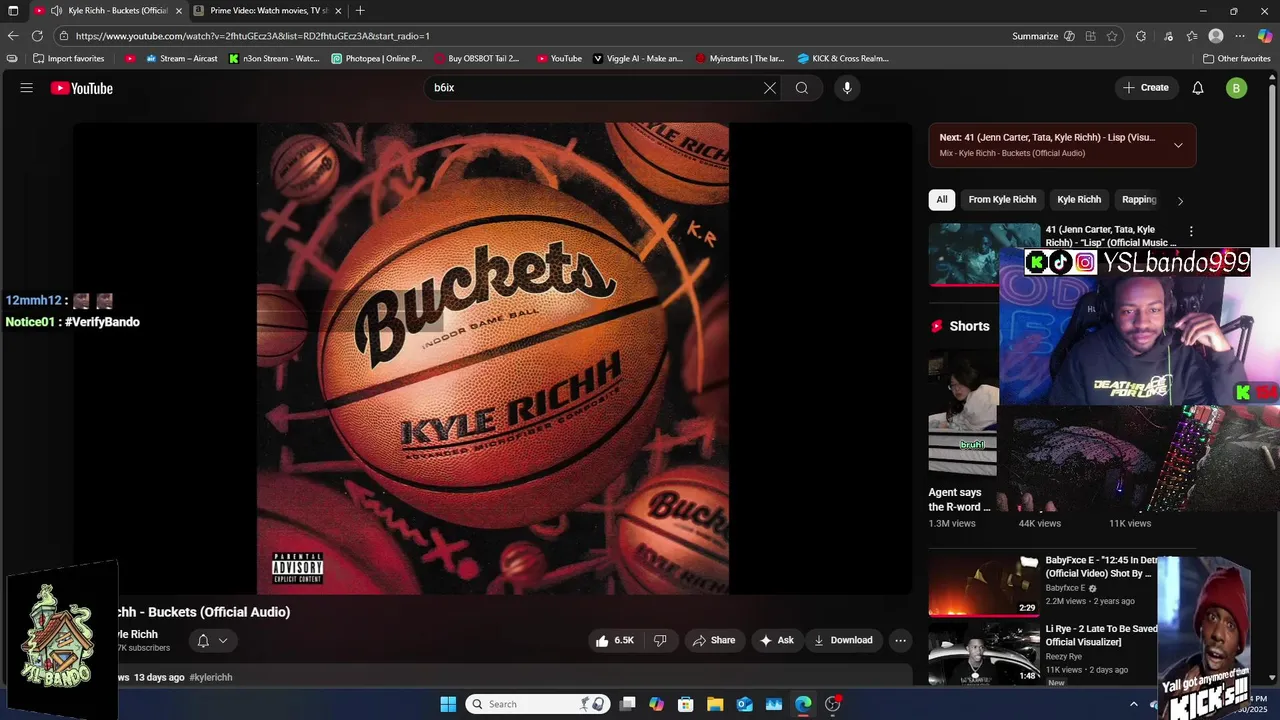The width and height of the screenshot is (1280, 720).
Task: Select the From Kyle Richh chip
Action: 1002,199
